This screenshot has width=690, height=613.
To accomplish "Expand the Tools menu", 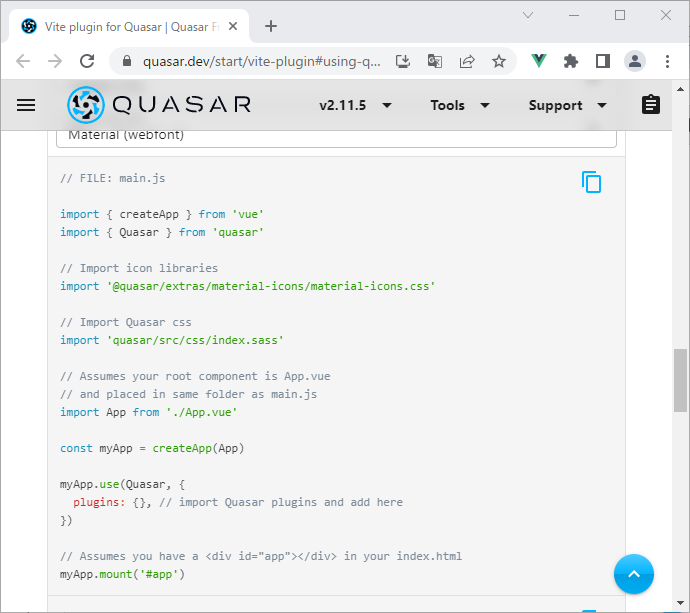I will 460,105.
